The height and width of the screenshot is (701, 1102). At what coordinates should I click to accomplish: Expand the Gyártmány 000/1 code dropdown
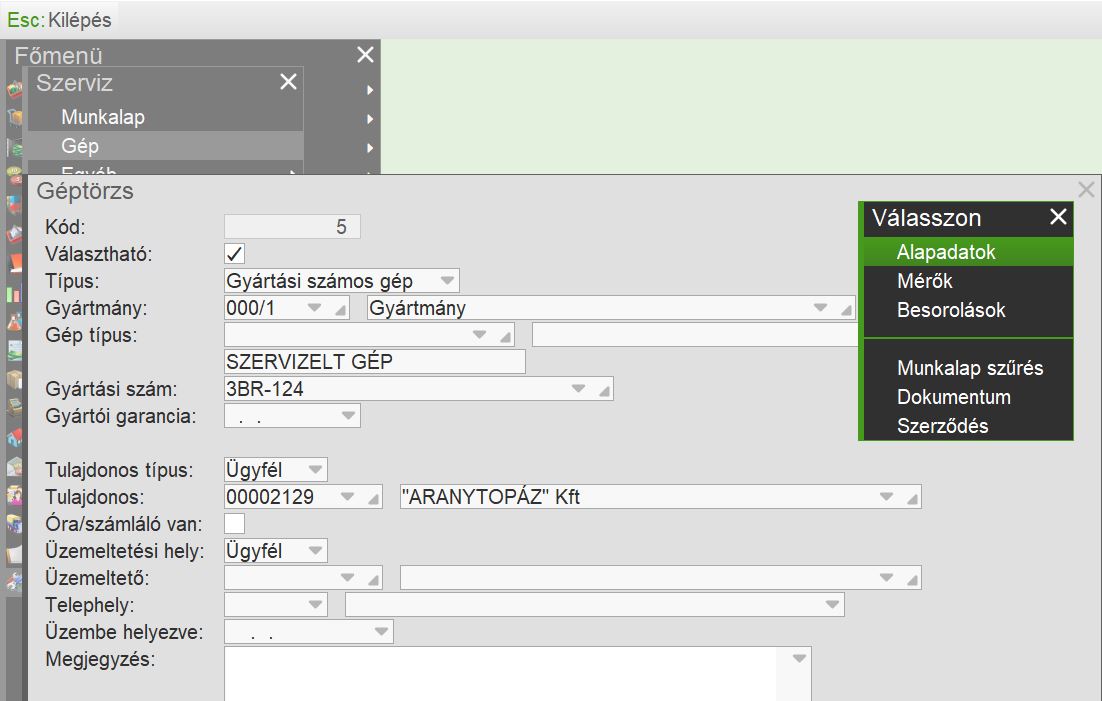click(314, 307)
